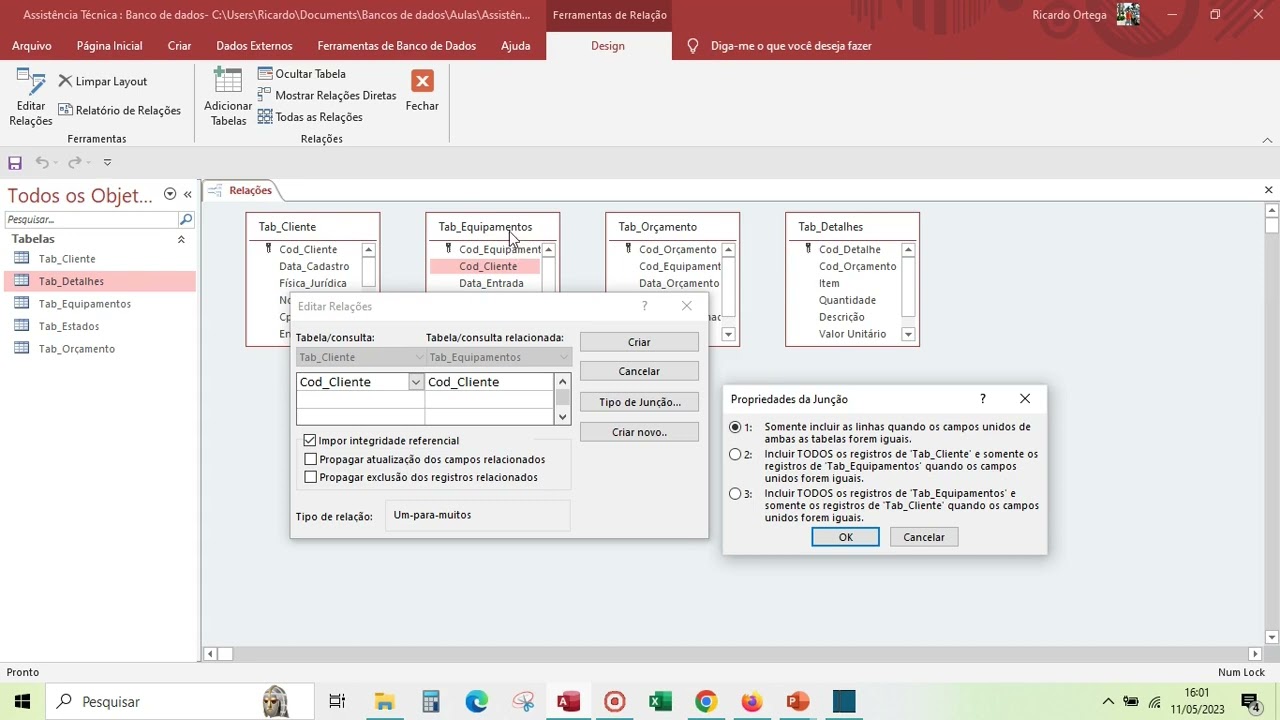1280x720 pixels.
Task: Uncheck Impor integridade referencial
Action: click(310, 441)
